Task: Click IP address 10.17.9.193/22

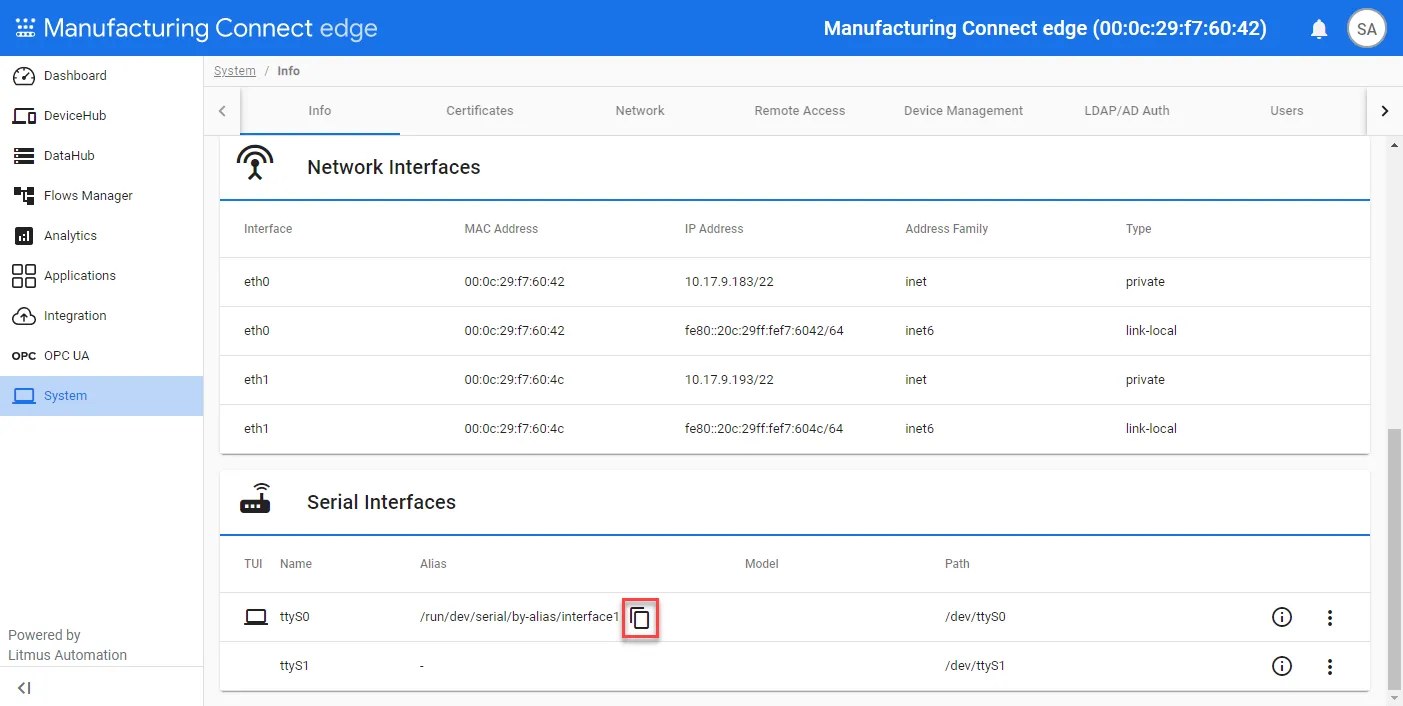Action: (729, 380)
